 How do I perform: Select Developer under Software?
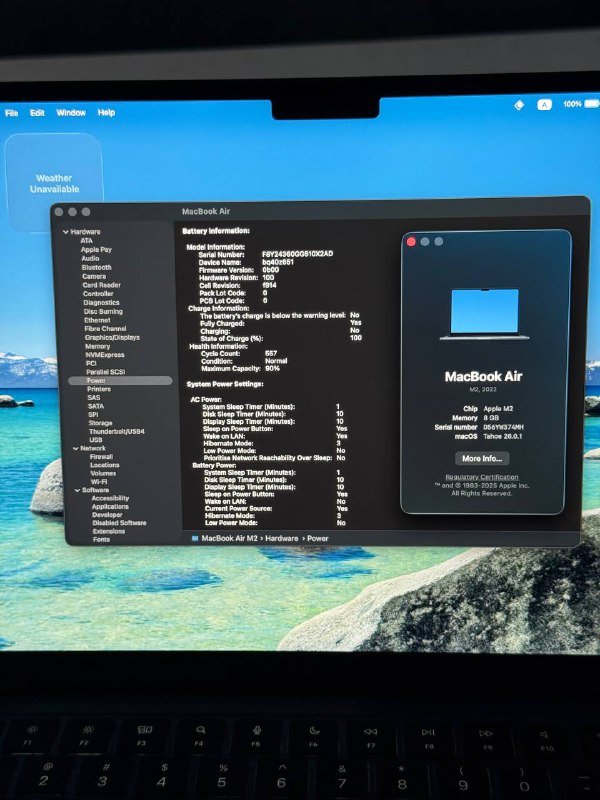tap(107, 515)
